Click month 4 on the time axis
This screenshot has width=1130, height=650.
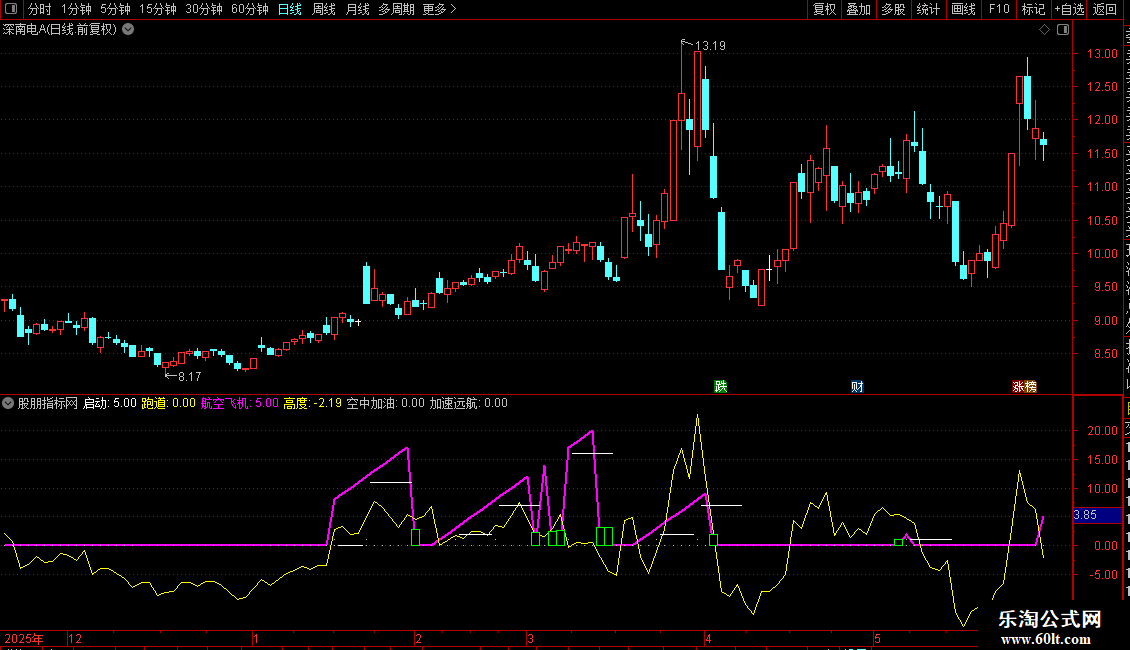[708, 639]
